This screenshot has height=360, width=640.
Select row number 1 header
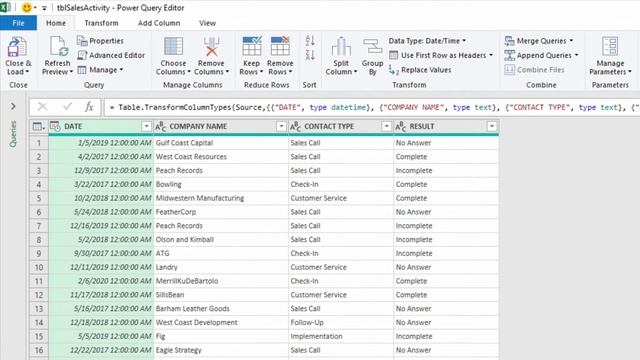(x=39, y=143)
